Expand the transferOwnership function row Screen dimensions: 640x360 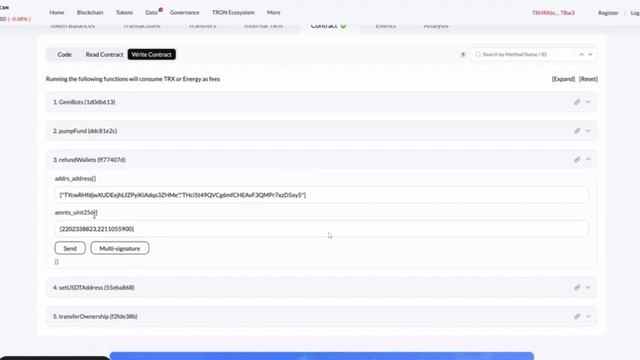[x=588, y=316]
